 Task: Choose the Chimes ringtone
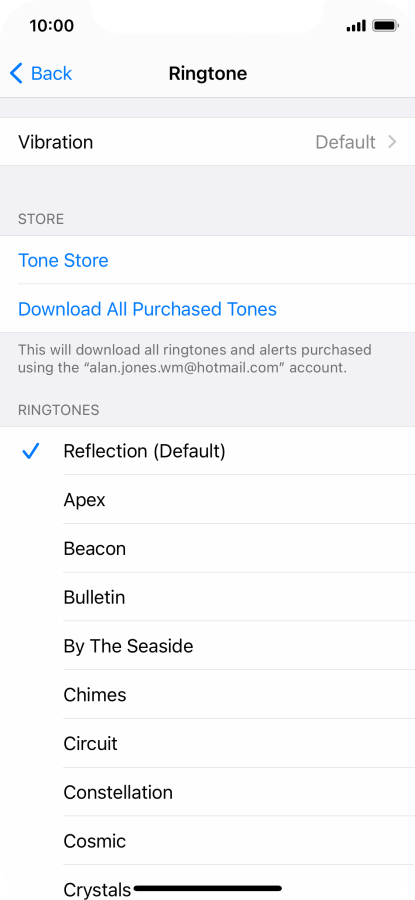click(x=207, y=695)
